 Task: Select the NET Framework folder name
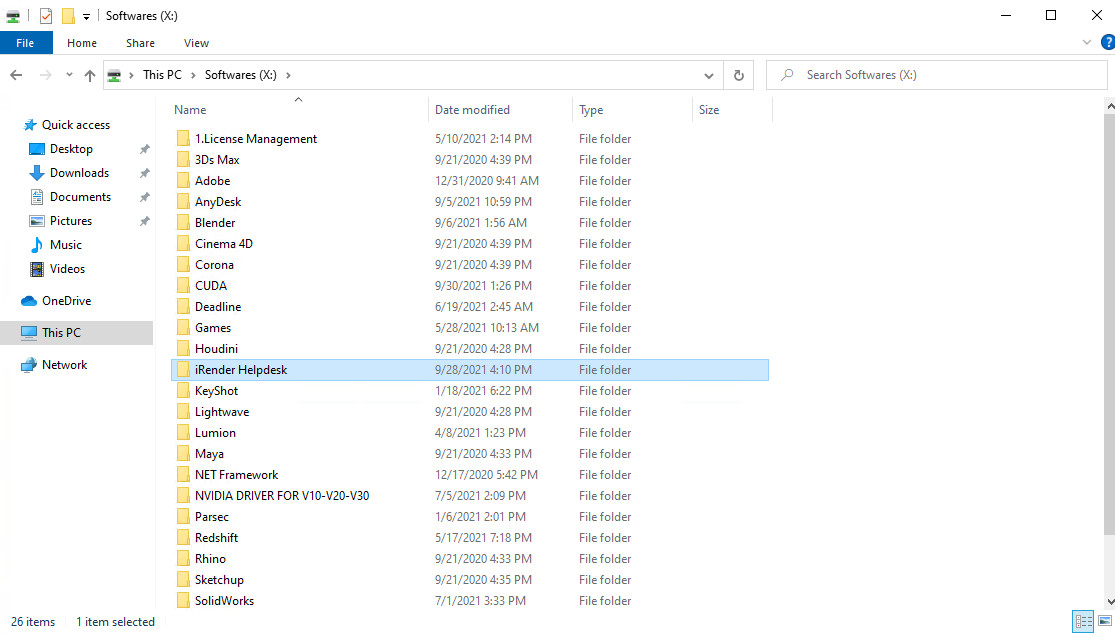(x=236, y=475)
